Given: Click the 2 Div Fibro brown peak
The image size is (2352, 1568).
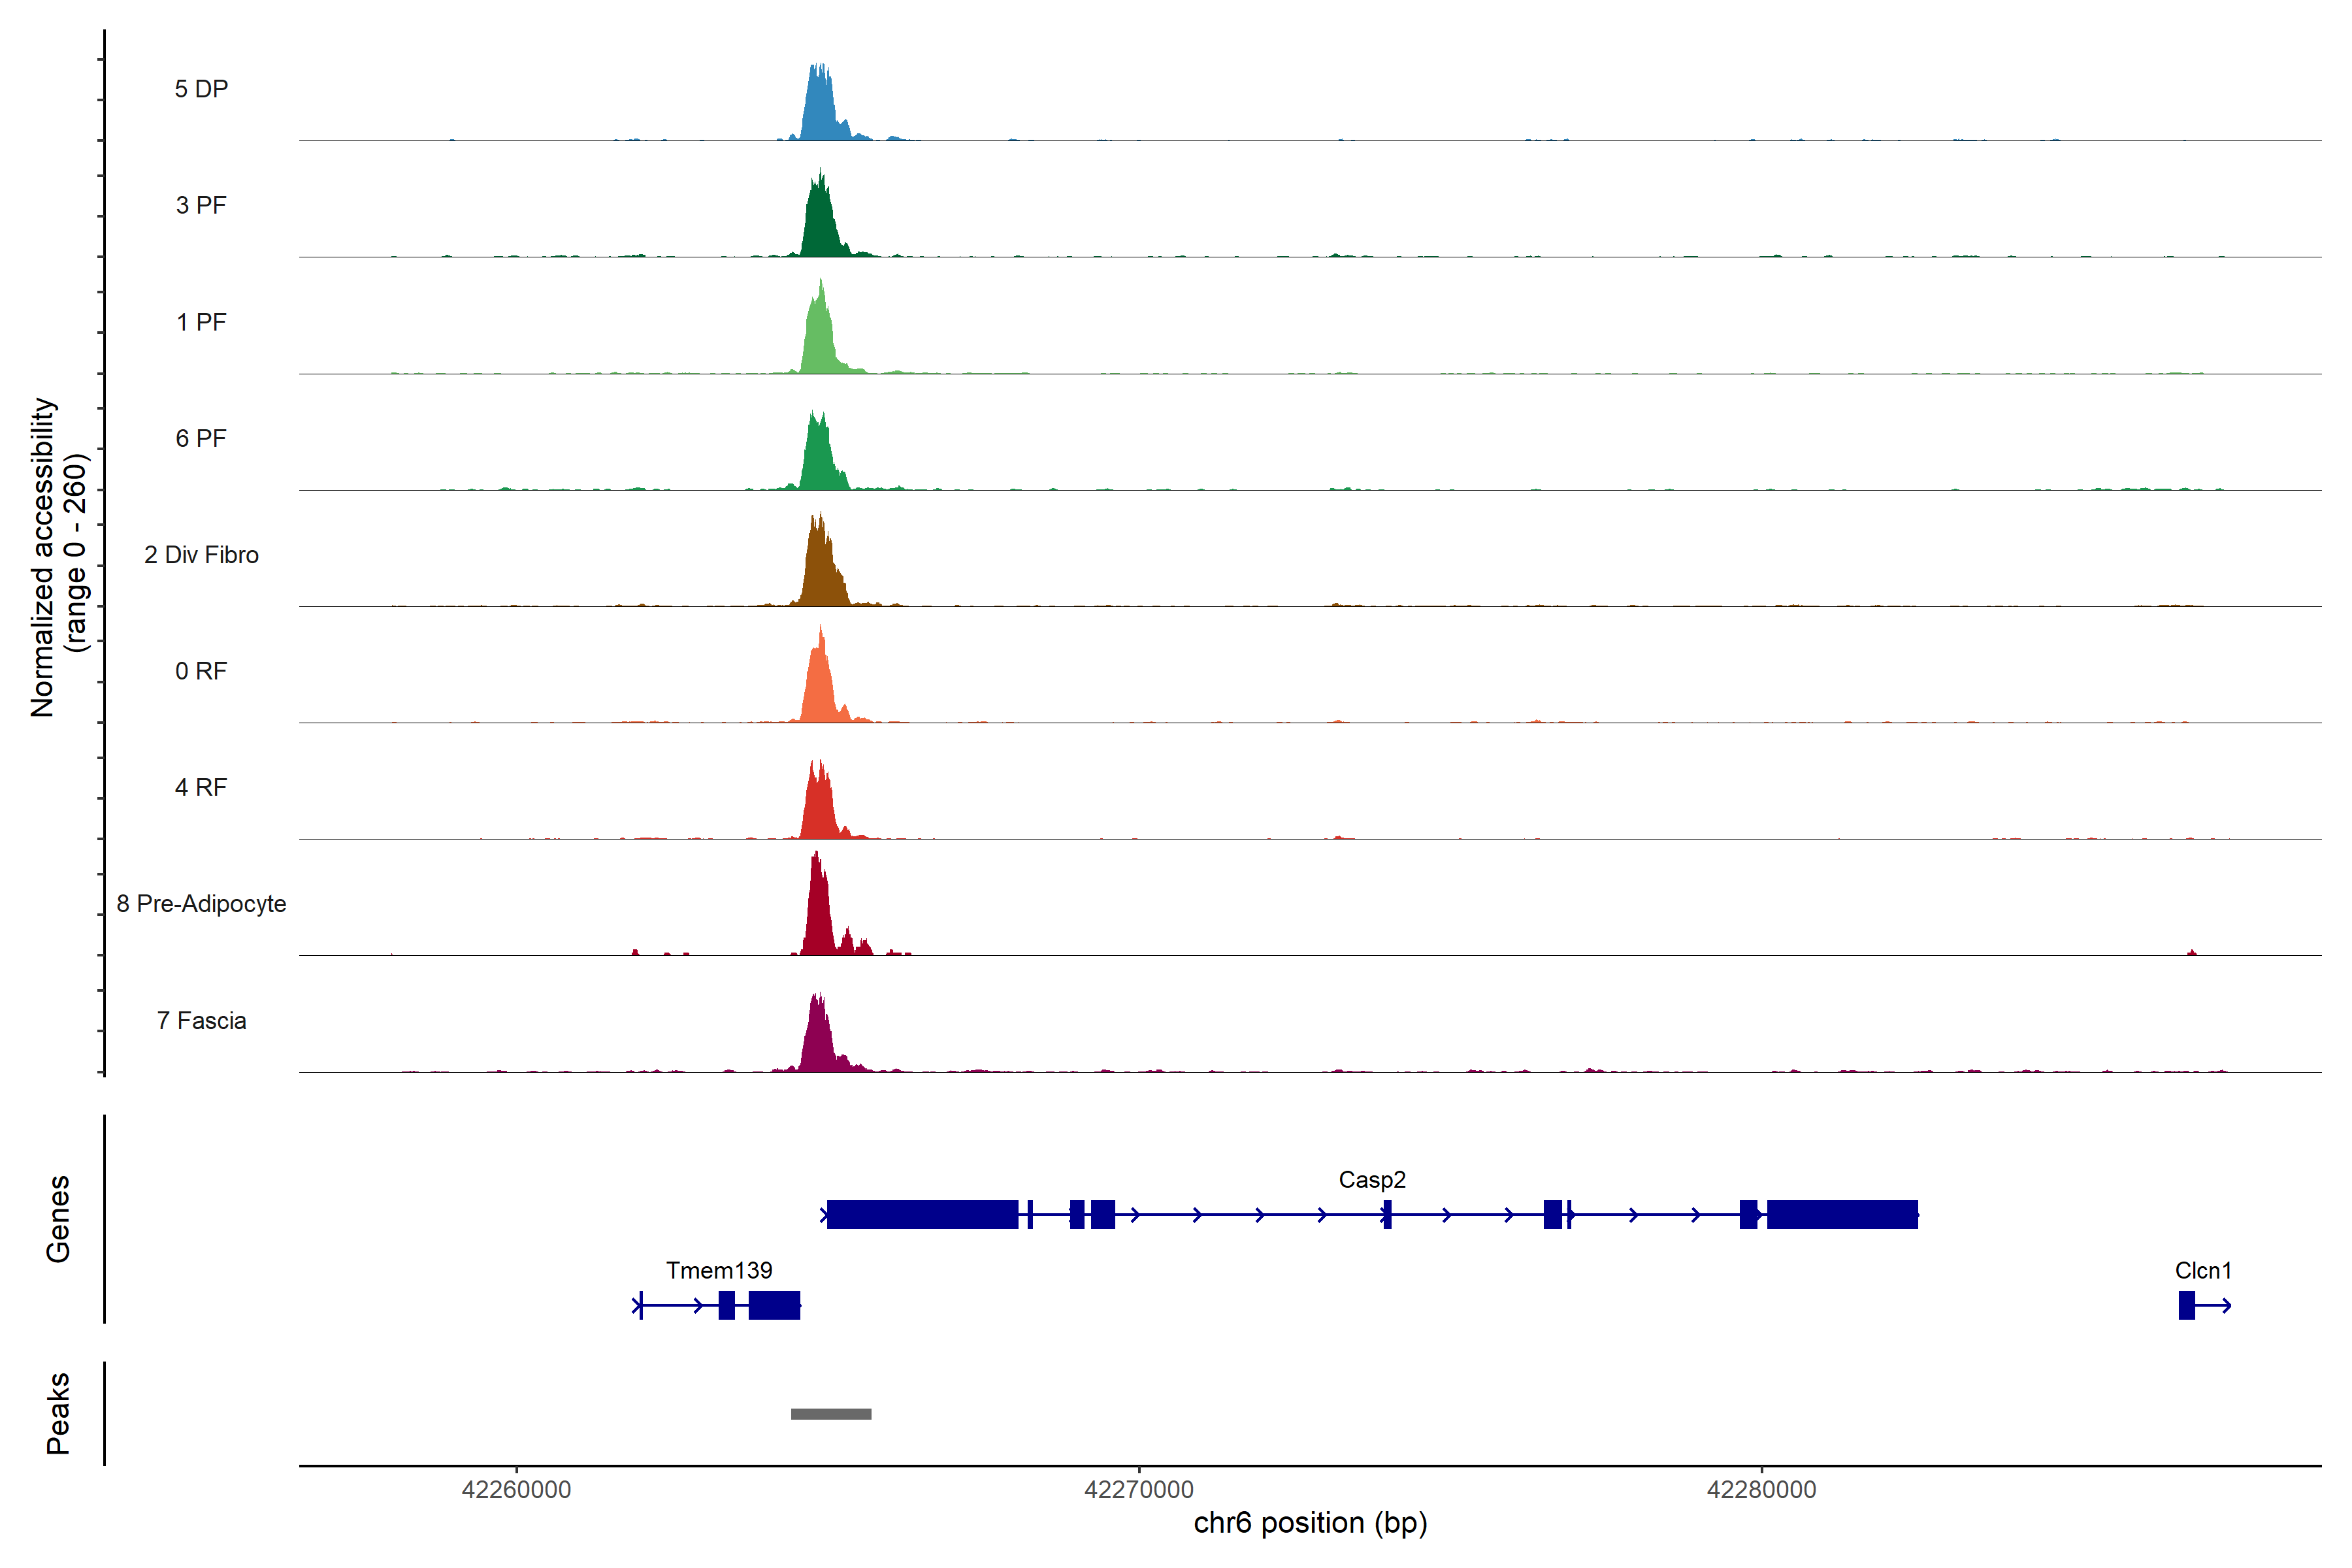Looking at the screenshot, I should [820, 572].
